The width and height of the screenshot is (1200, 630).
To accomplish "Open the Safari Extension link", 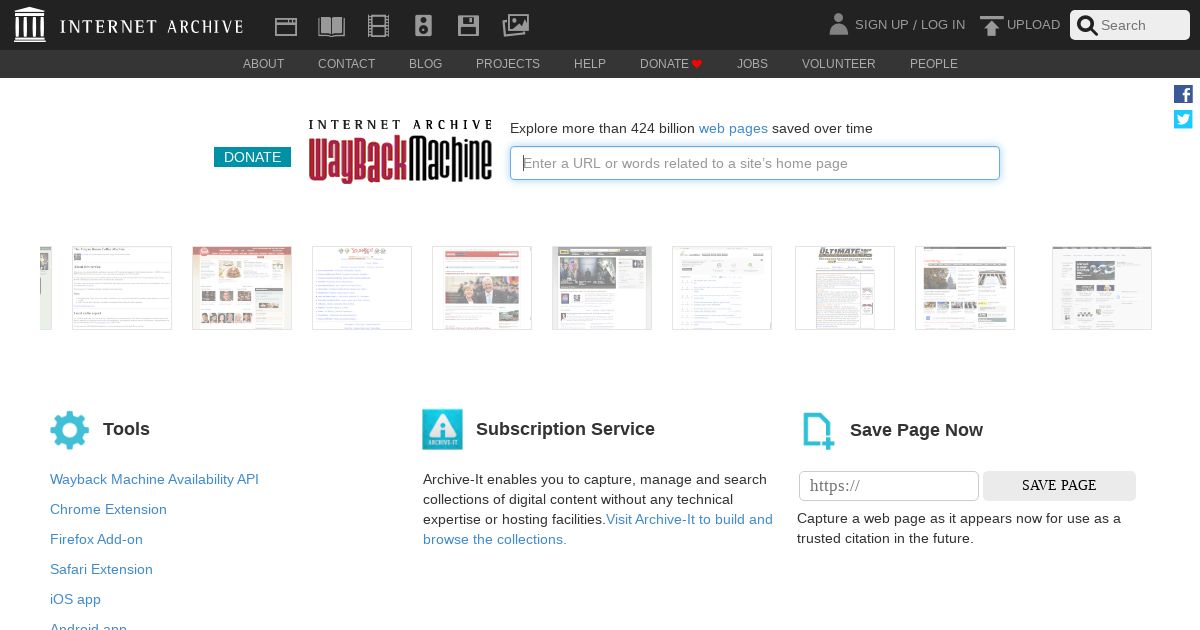I will tap(101, 569).
